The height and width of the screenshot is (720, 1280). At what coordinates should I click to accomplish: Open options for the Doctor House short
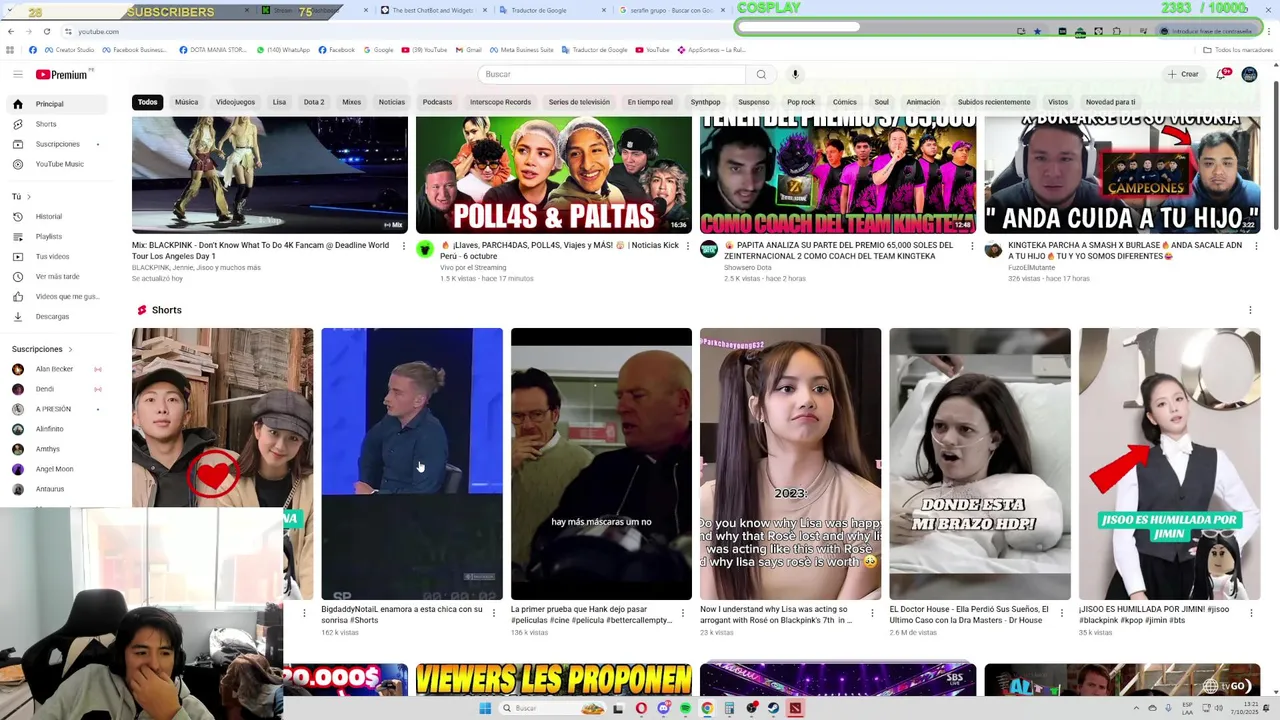[x=1062, y=613]
